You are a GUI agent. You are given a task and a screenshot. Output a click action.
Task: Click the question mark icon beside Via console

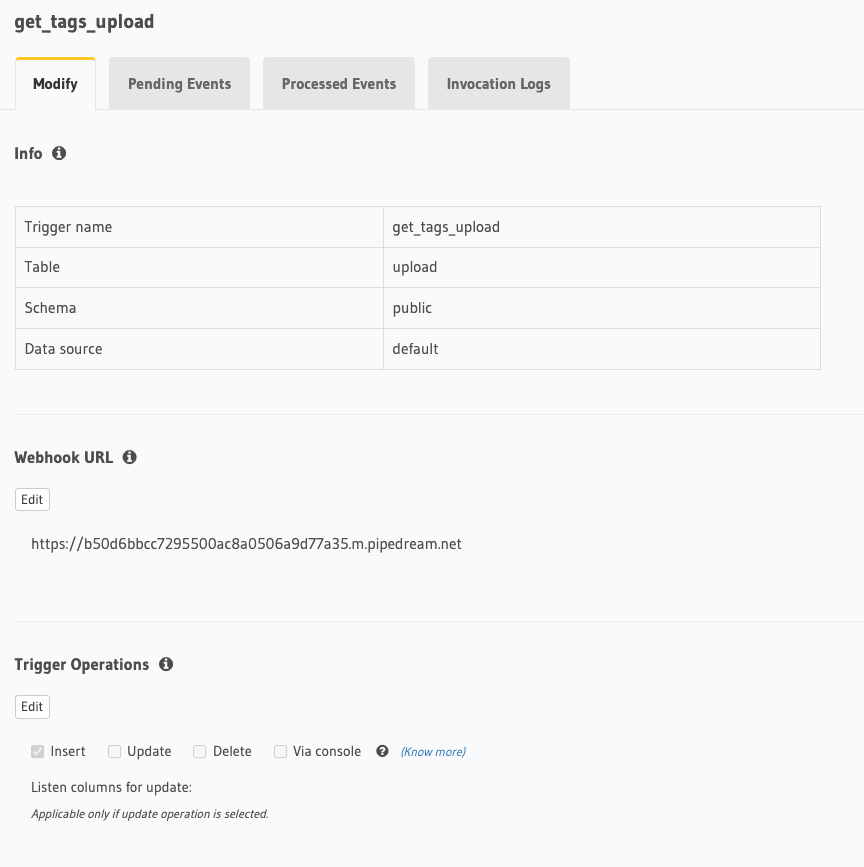tap(382, 751)
